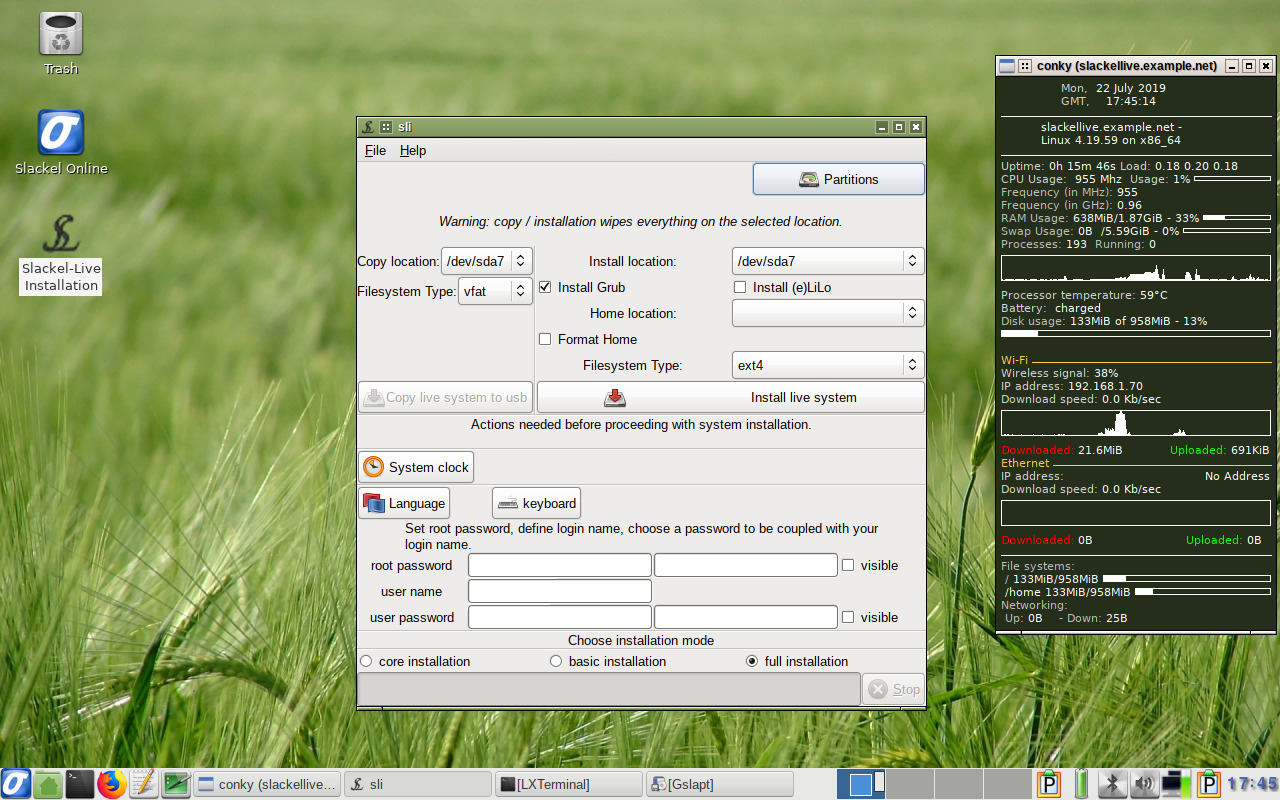1280x800 pixels.
Task: Click the root password input field
Action: click(559, 564)
